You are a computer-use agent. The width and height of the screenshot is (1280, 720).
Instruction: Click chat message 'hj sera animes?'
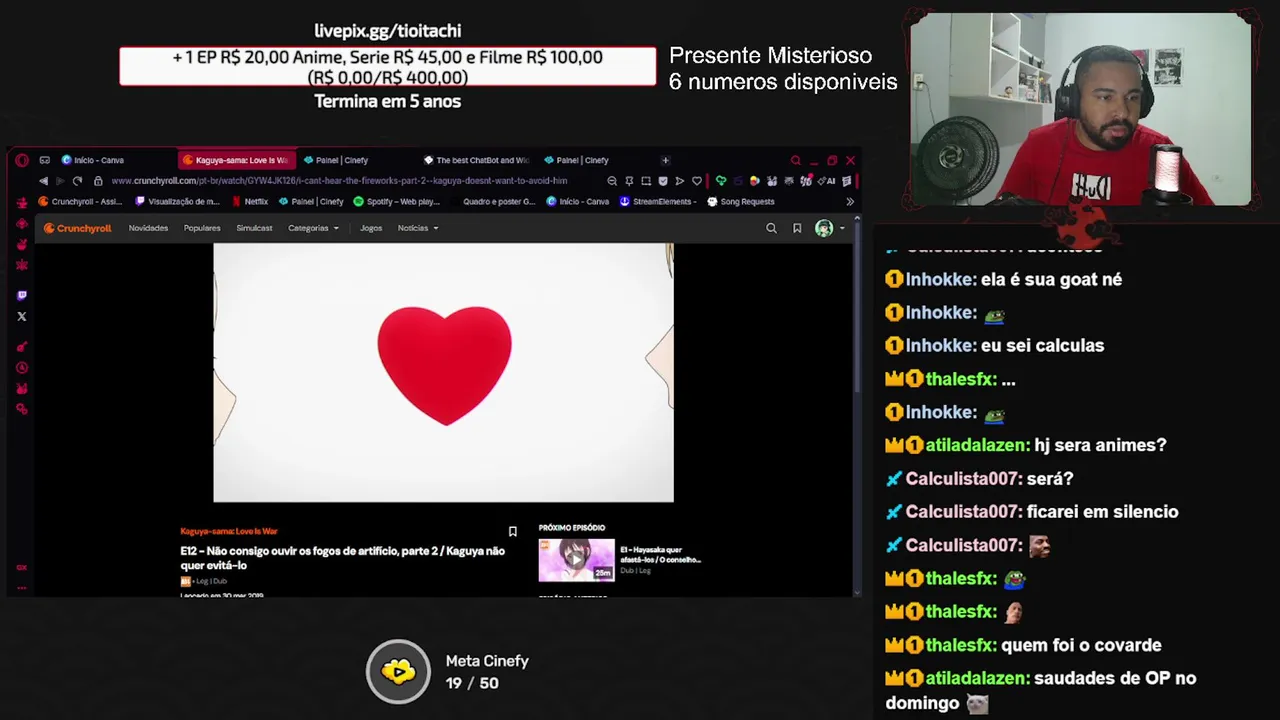tap(1100, 445)
